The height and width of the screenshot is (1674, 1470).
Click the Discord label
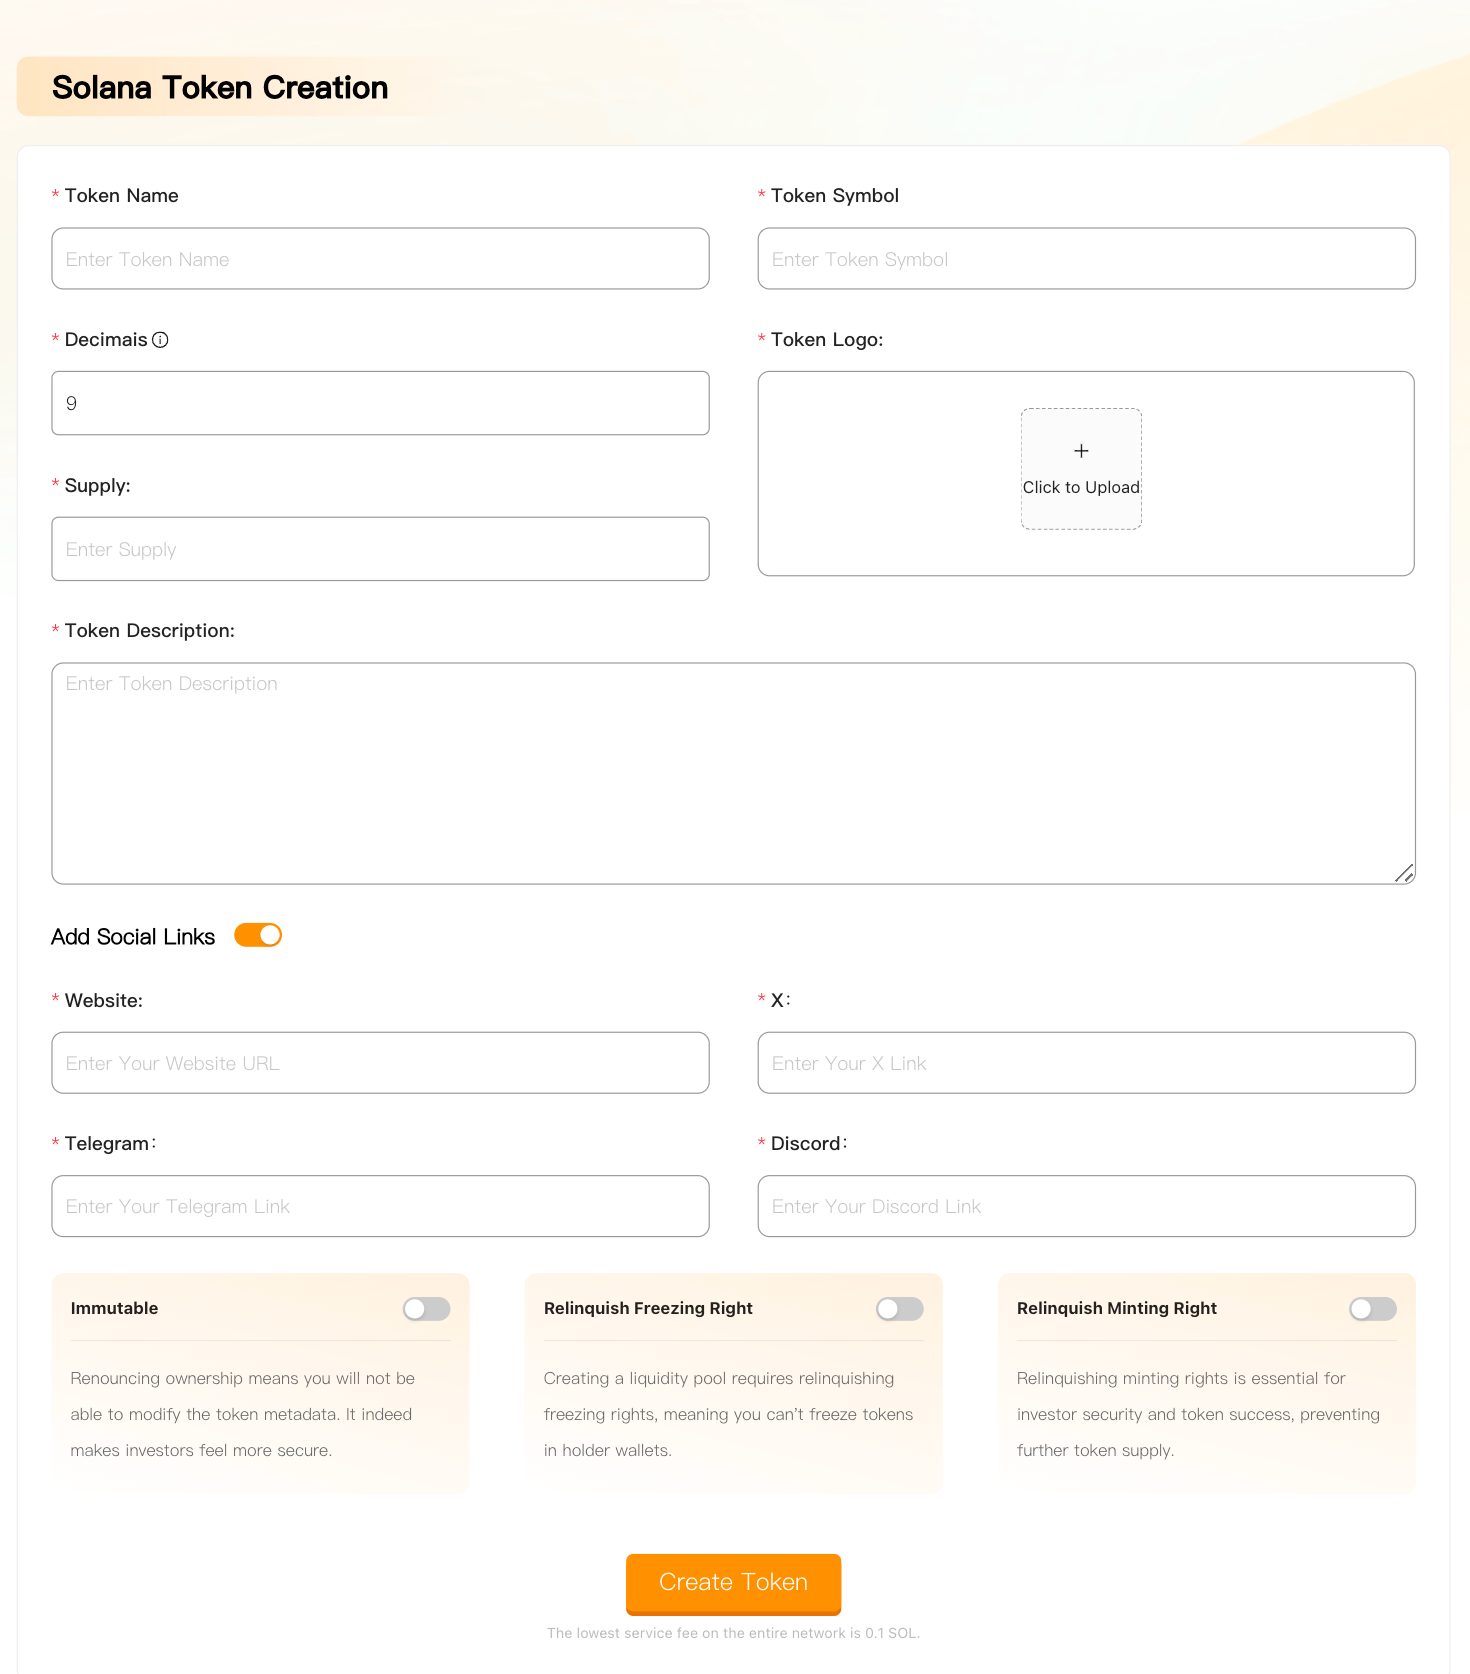coord(809,1144)
